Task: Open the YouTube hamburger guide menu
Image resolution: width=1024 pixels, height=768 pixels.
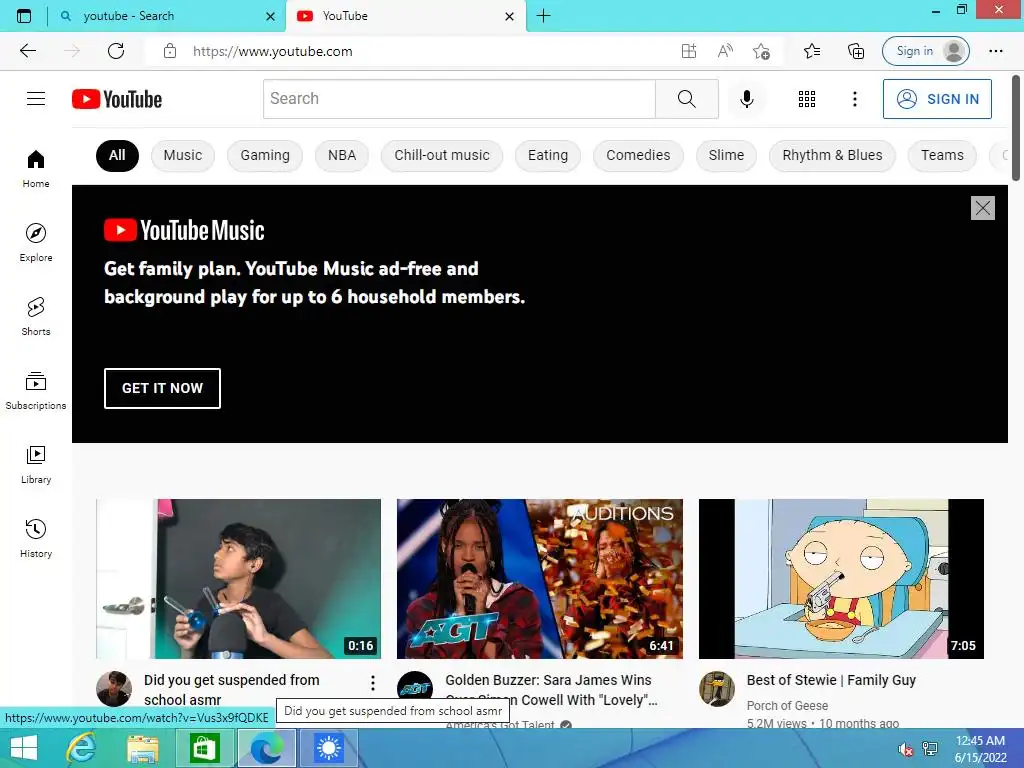Action: pyautogui.click(x=36, y=99)
